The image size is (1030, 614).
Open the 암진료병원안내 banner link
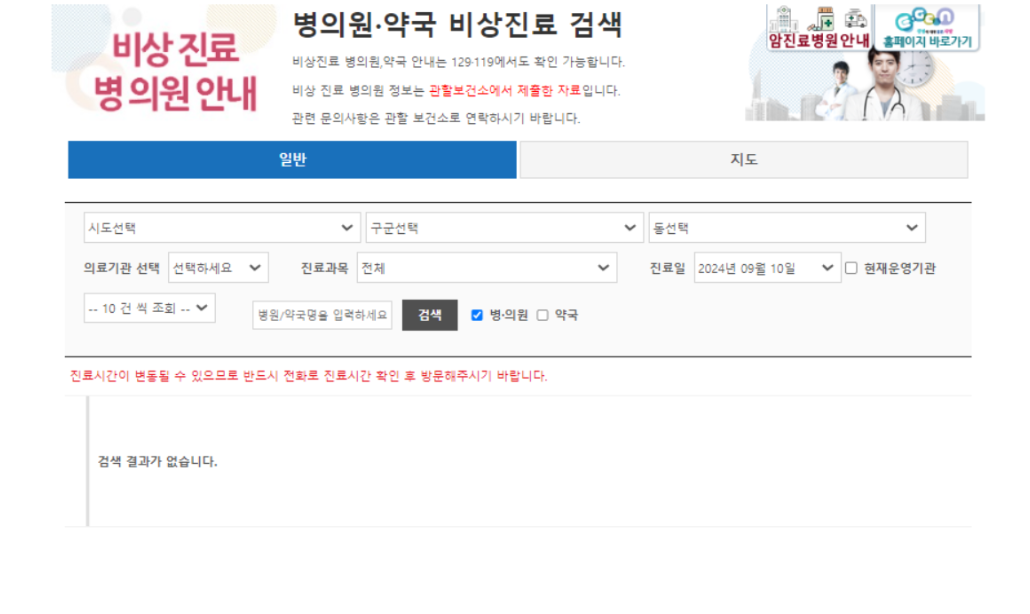click(820, 39)
